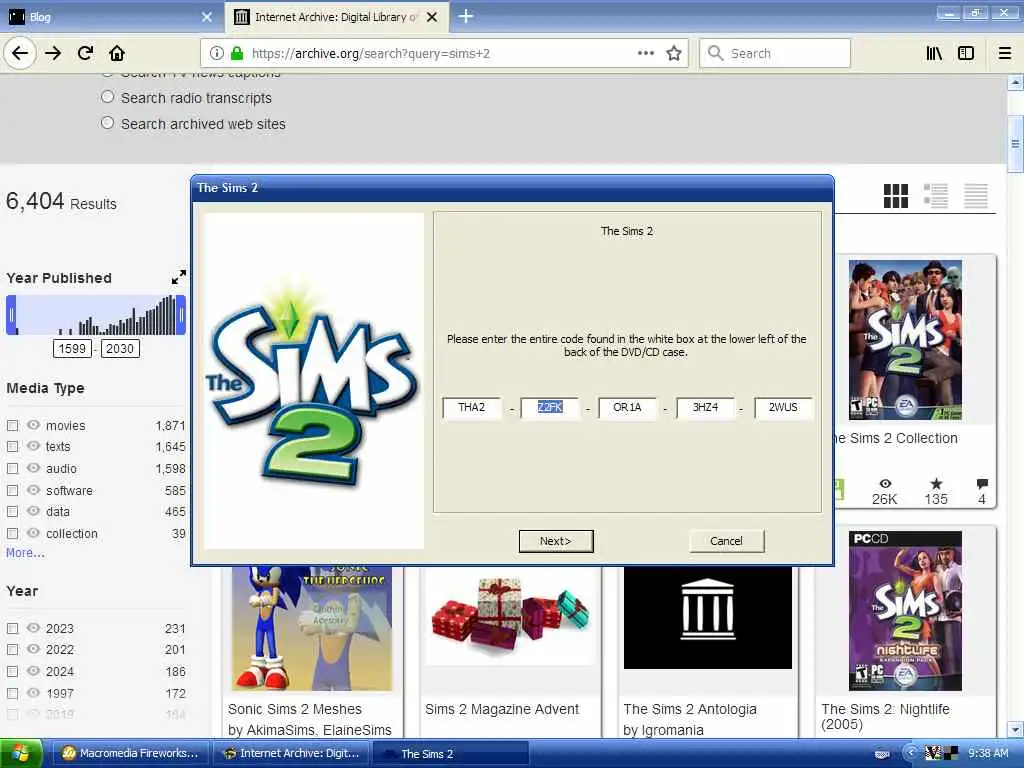This screenshot has height=768, width=1024.
Task: Open the page actions three-dot menu
Action: [645, 53]
